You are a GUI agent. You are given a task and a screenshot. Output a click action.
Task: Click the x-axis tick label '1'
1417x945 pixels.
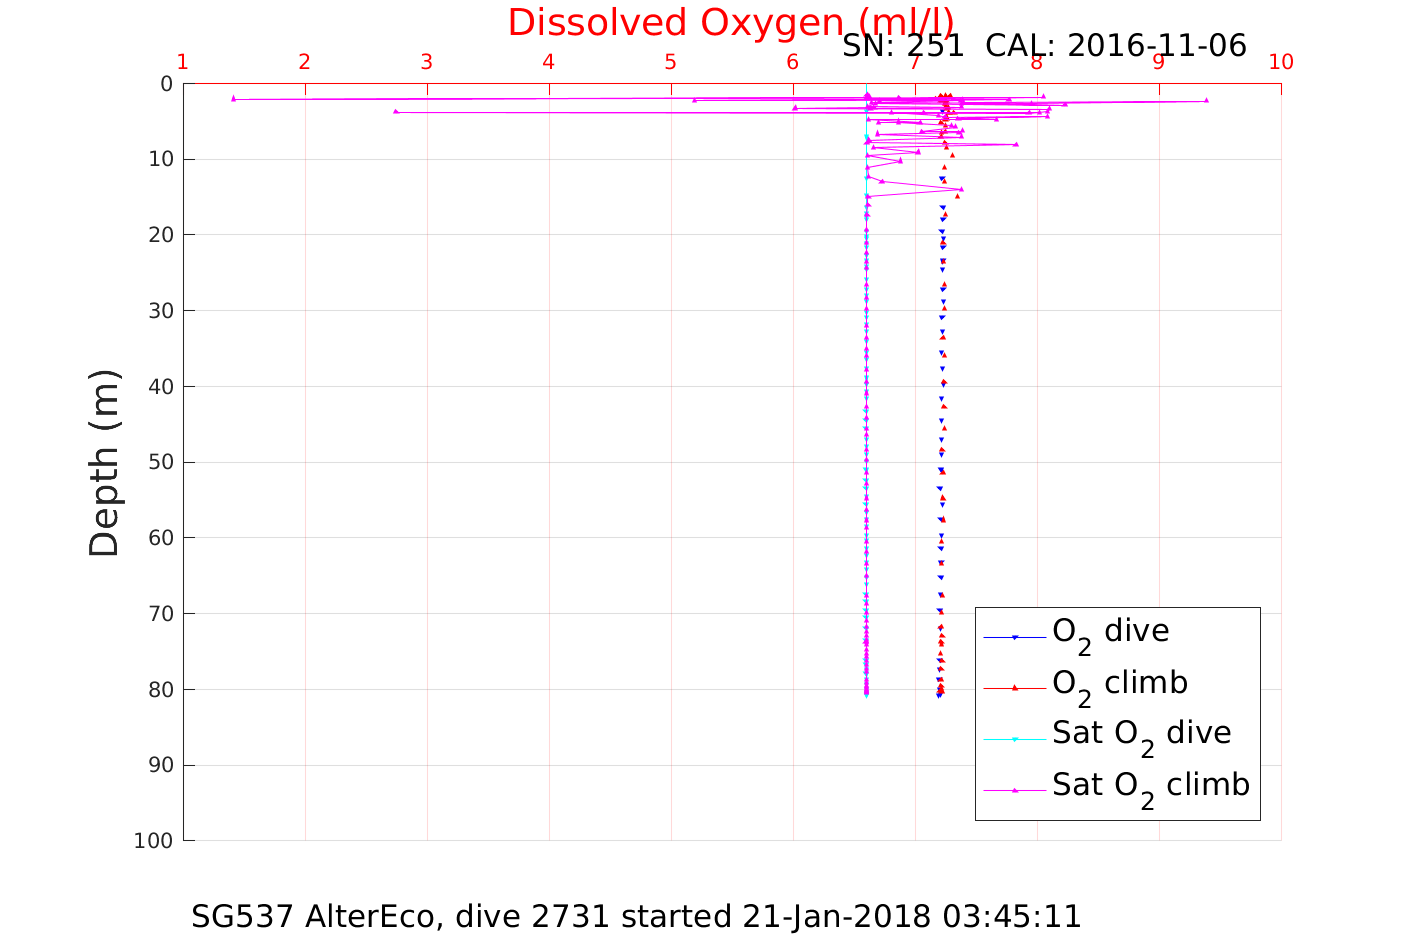[x=182, y=62]
